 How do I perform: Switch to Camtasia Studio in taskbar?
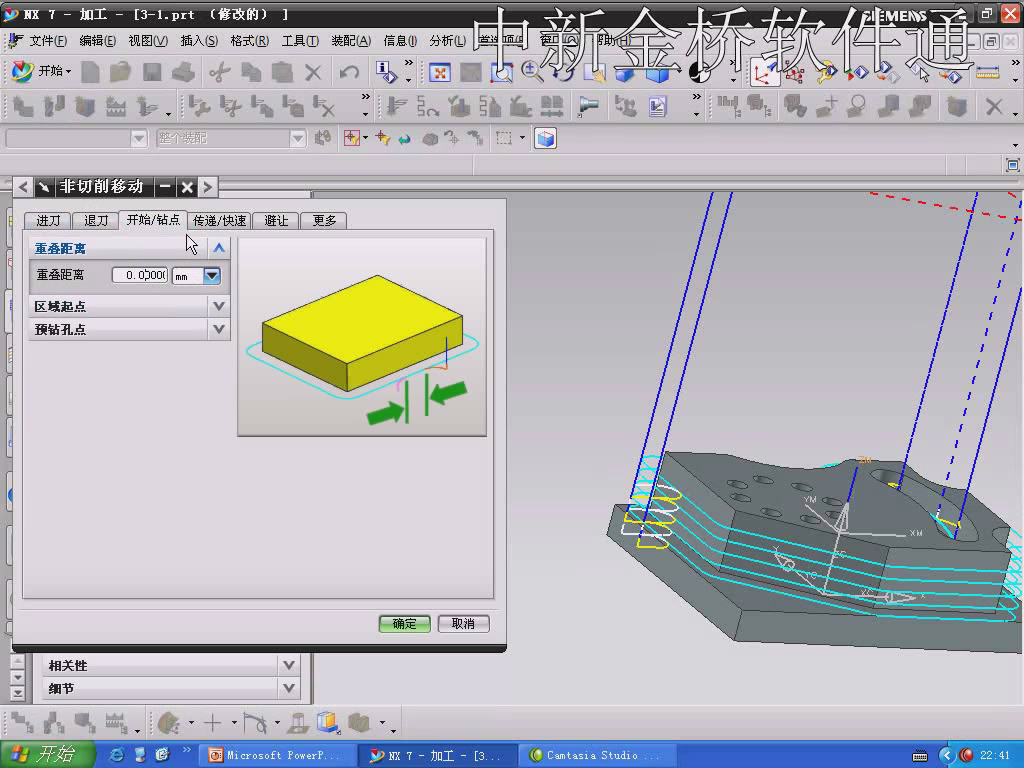pyautogui.click(x=600, y=755)
